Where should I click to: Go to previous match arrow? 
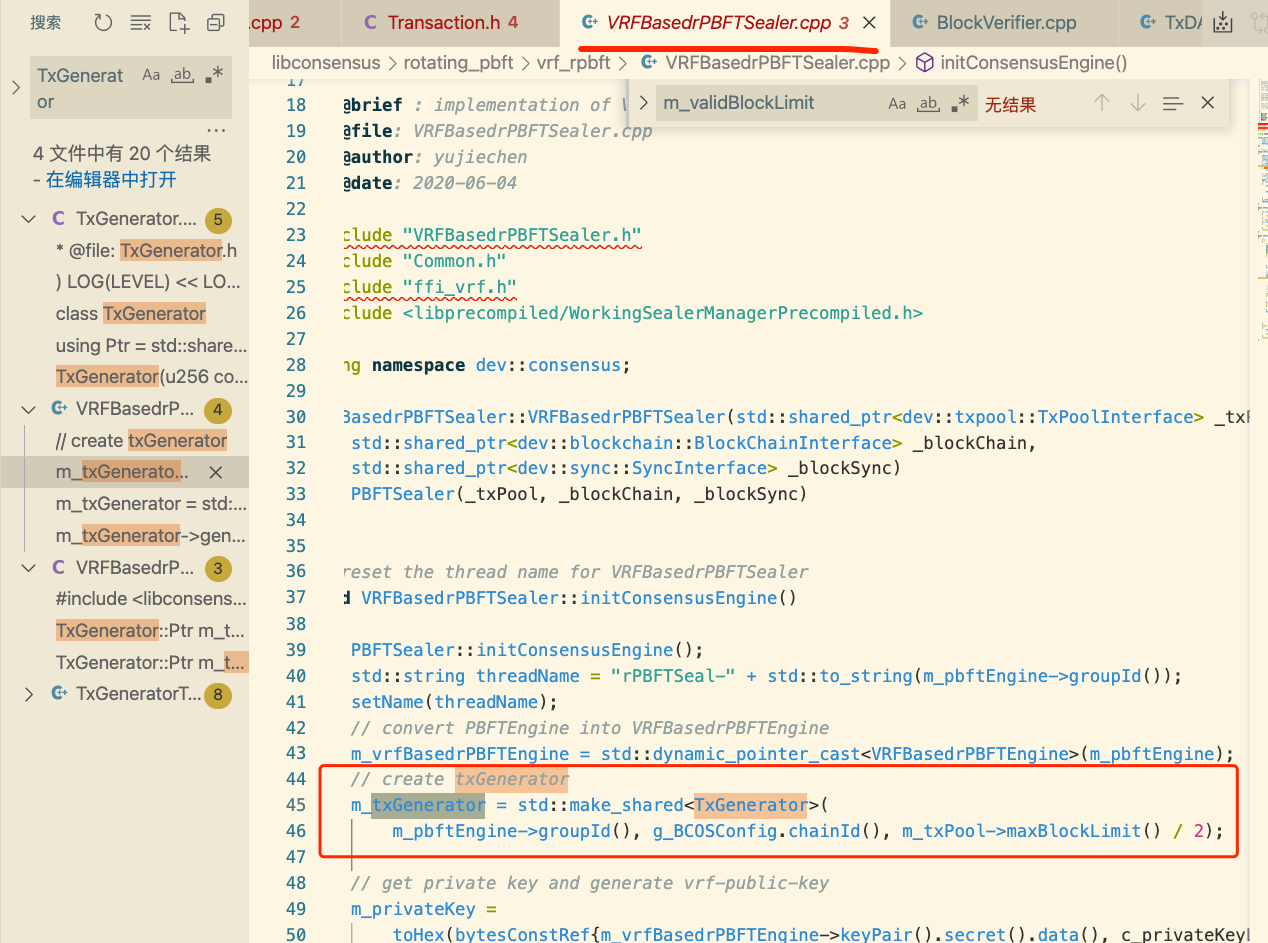coord(1101,103)
